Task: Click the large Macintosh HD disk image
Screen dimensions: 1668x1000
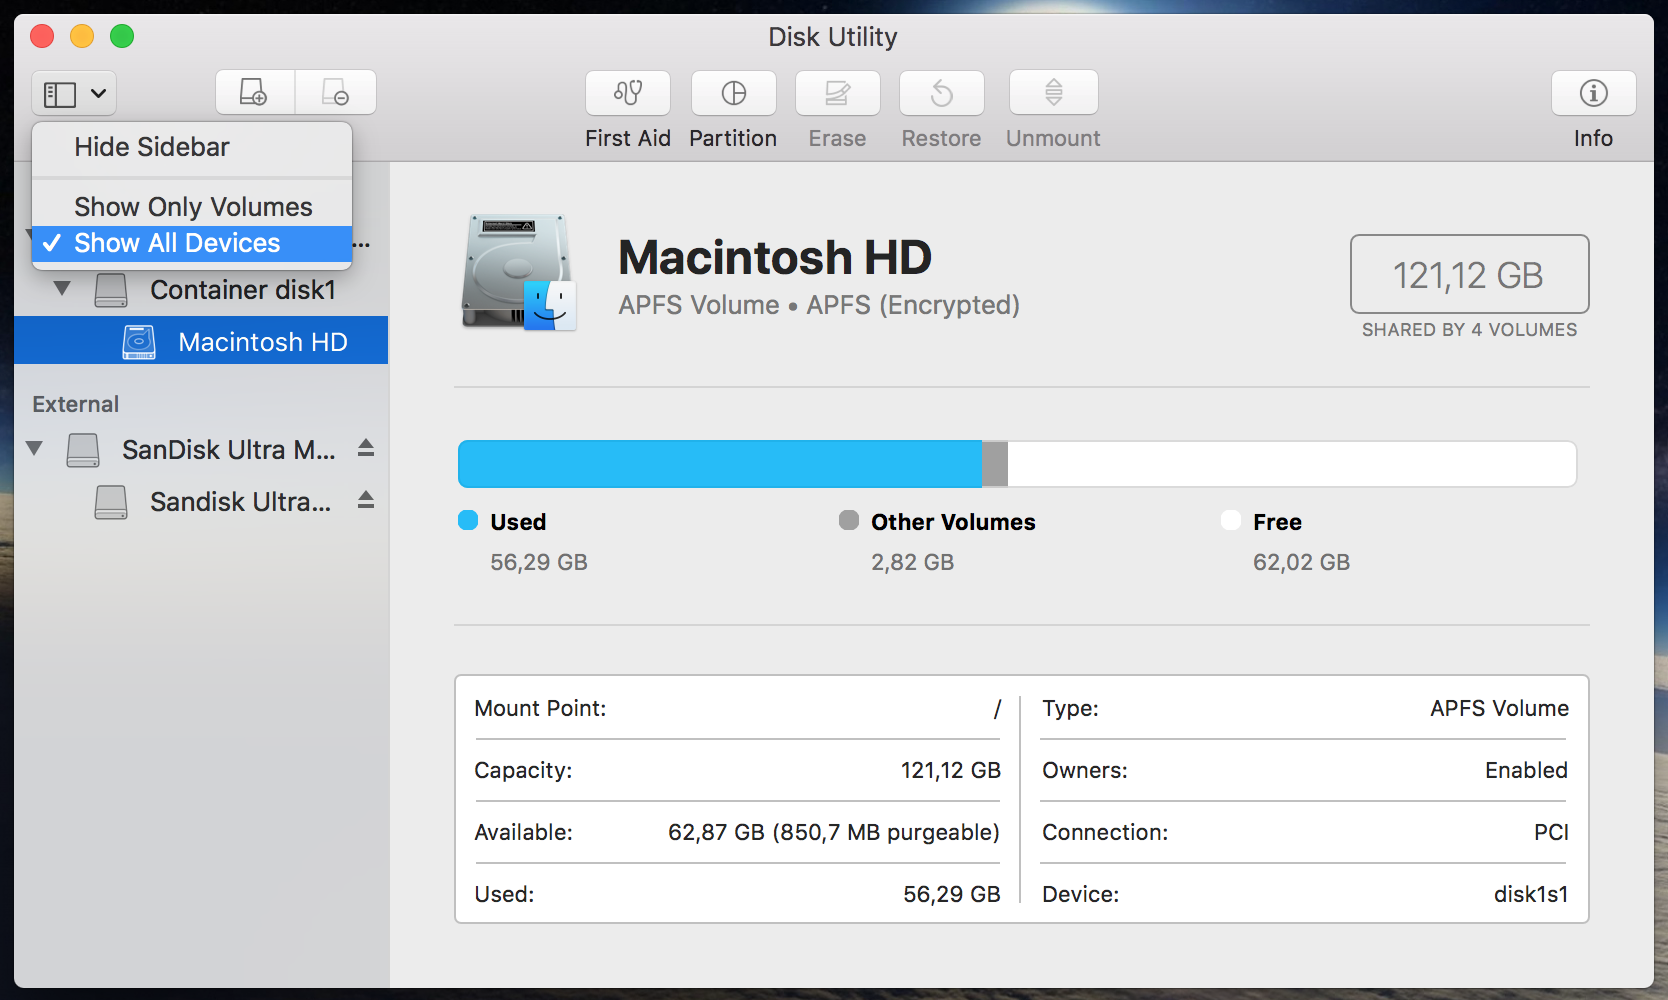Action: point(519,272)
